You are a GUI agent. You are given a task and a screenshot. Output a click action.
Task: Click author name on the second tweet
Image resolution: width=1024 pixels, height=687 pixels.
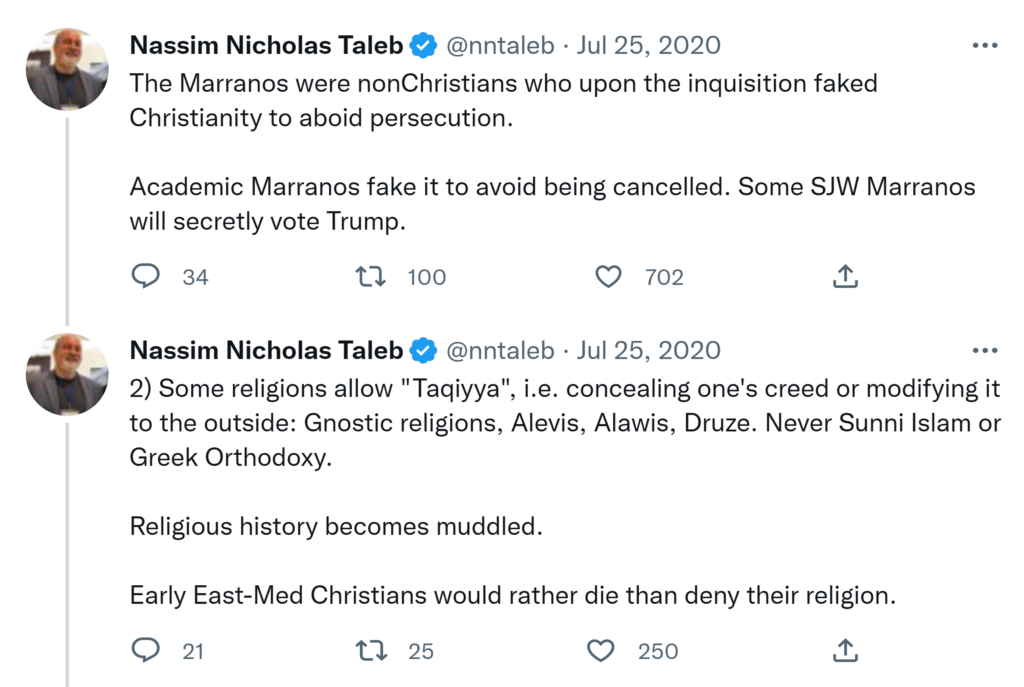[x=266, y=351]
